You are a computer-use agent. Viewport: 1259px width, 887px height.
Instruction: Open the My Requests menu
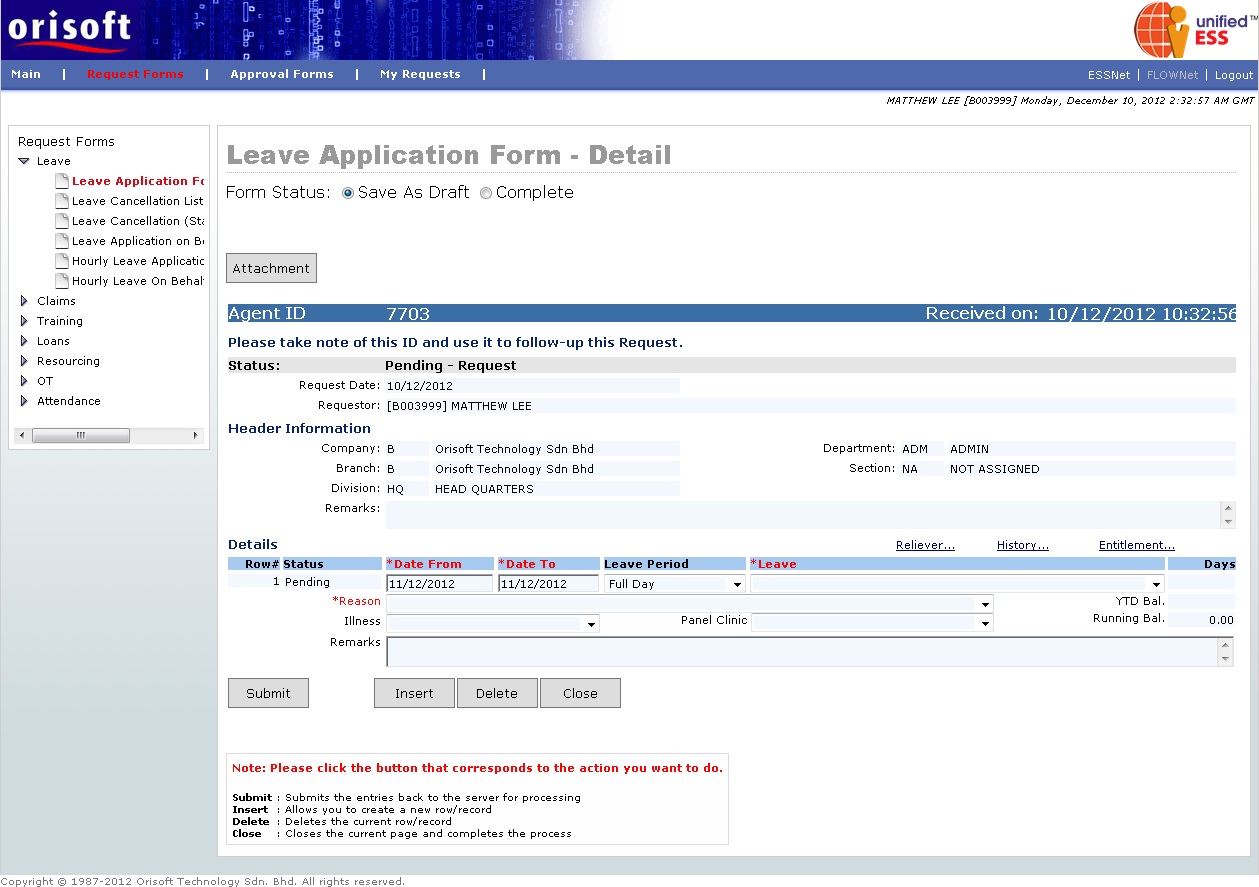point(420,74)
